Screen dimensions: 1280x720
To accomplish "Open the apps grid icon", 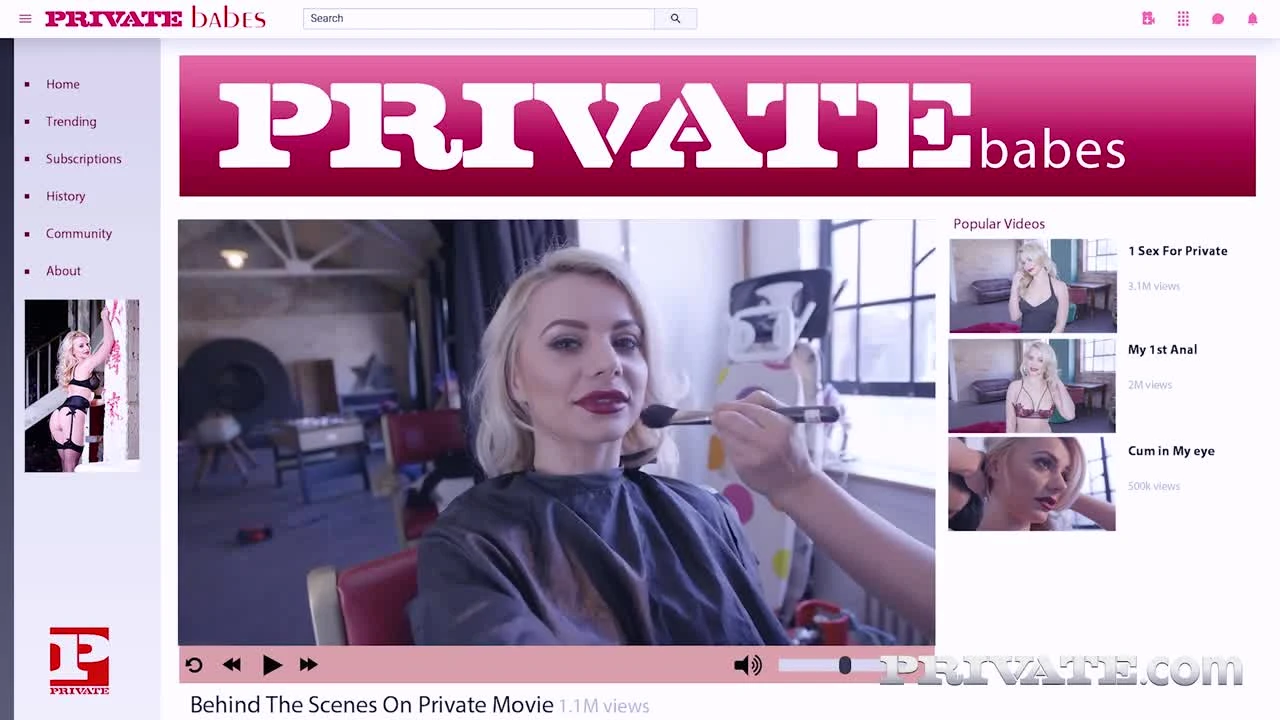I will [x=1183, y=18].
